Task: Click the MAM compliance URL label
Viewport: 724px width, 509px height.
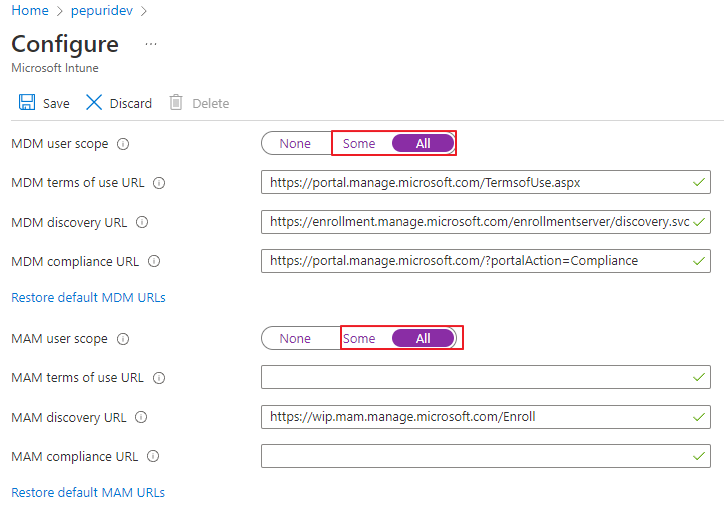Action: 74,456
